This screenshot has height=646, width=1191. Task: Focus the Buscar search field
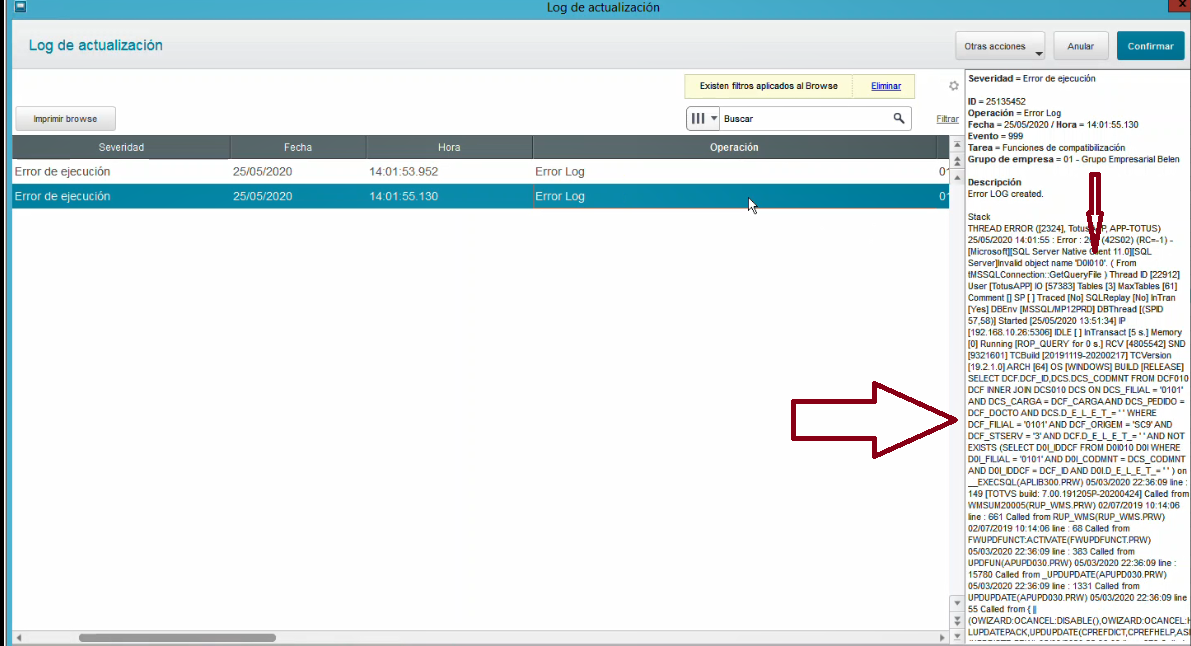point(805,119)
